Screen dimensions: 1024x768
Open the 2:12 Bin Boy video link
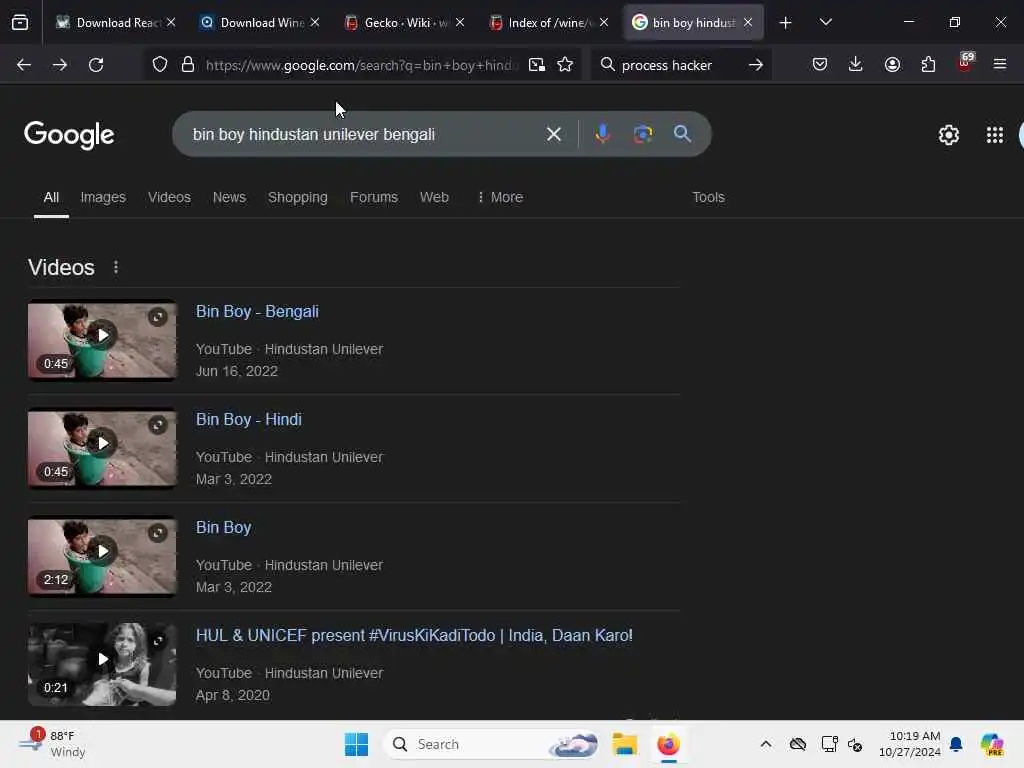point(223,528)
